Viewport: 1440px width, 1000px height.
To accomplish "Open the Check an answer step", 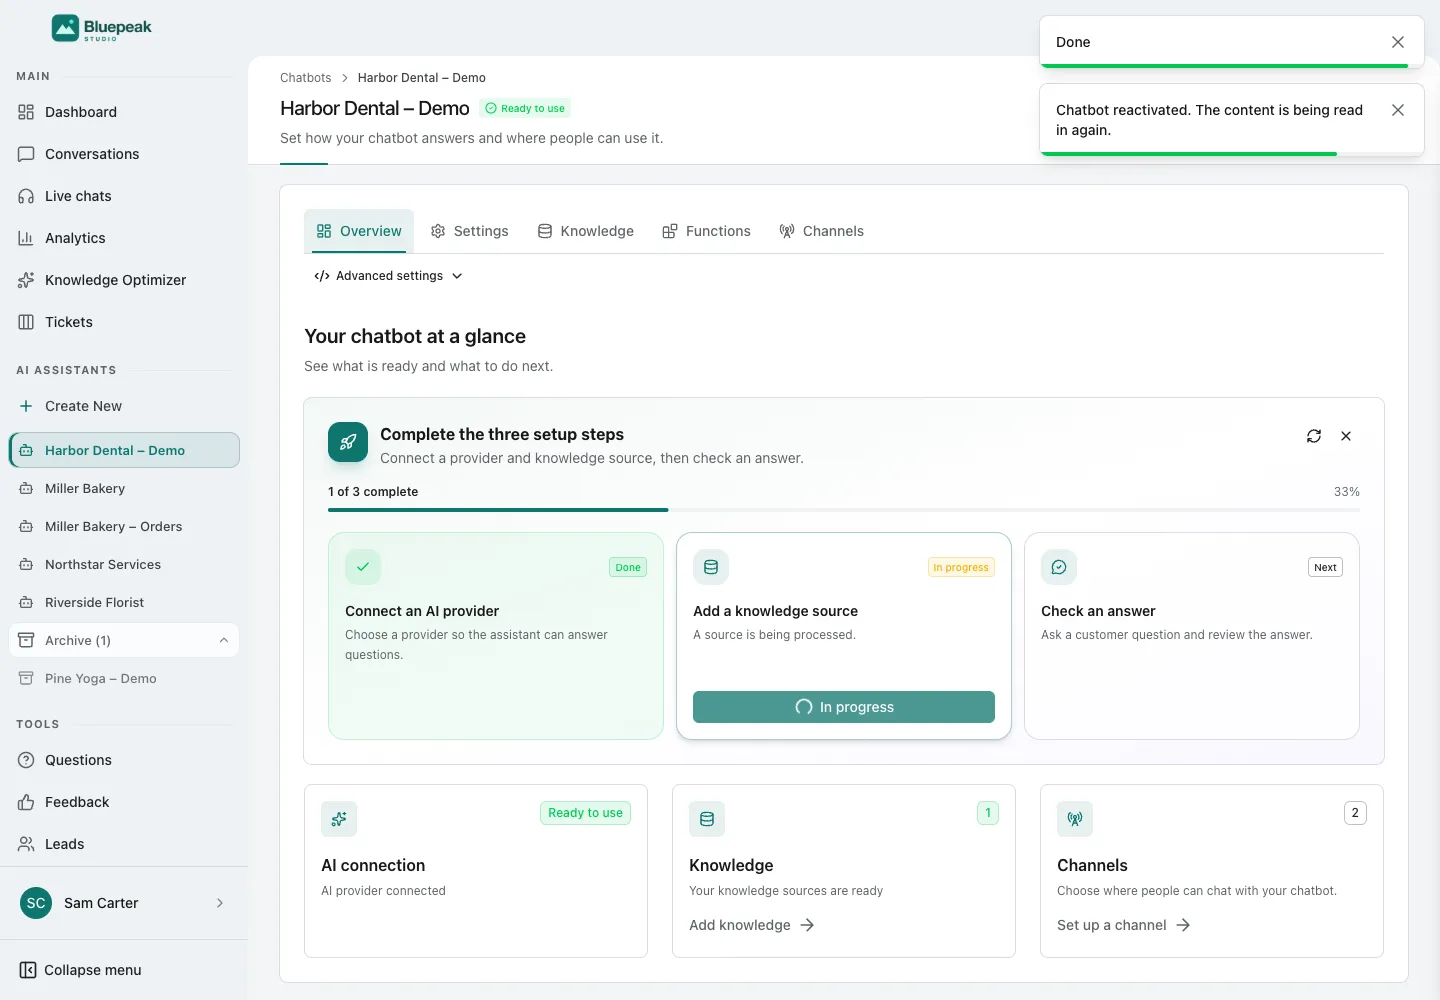I will [x=1192, y=636].
